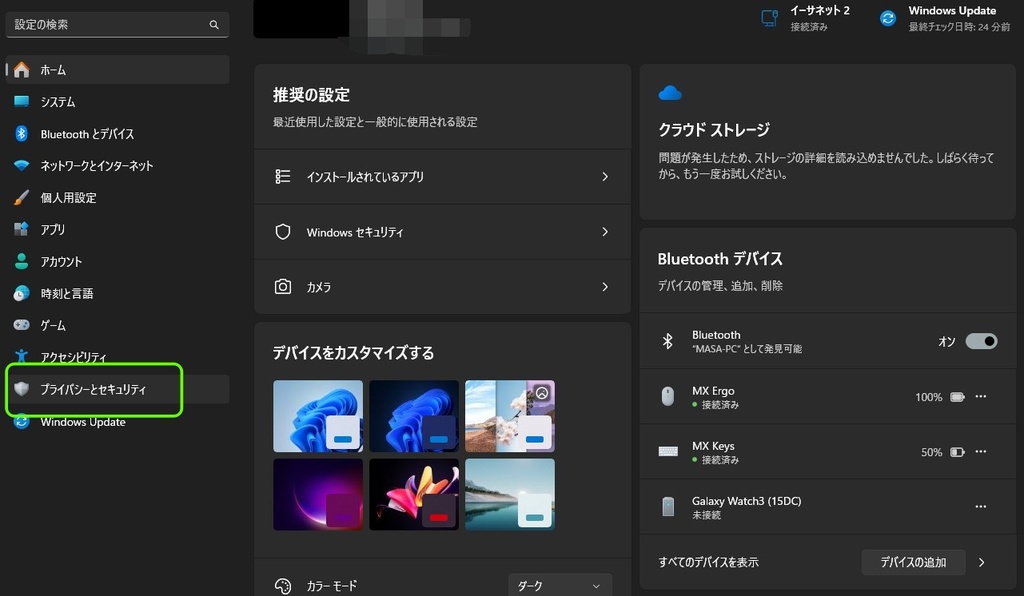Click the プライバシーとセキュリティ shield icon
This screenshot has height=596, width=1024.
[x=22, y=389]
